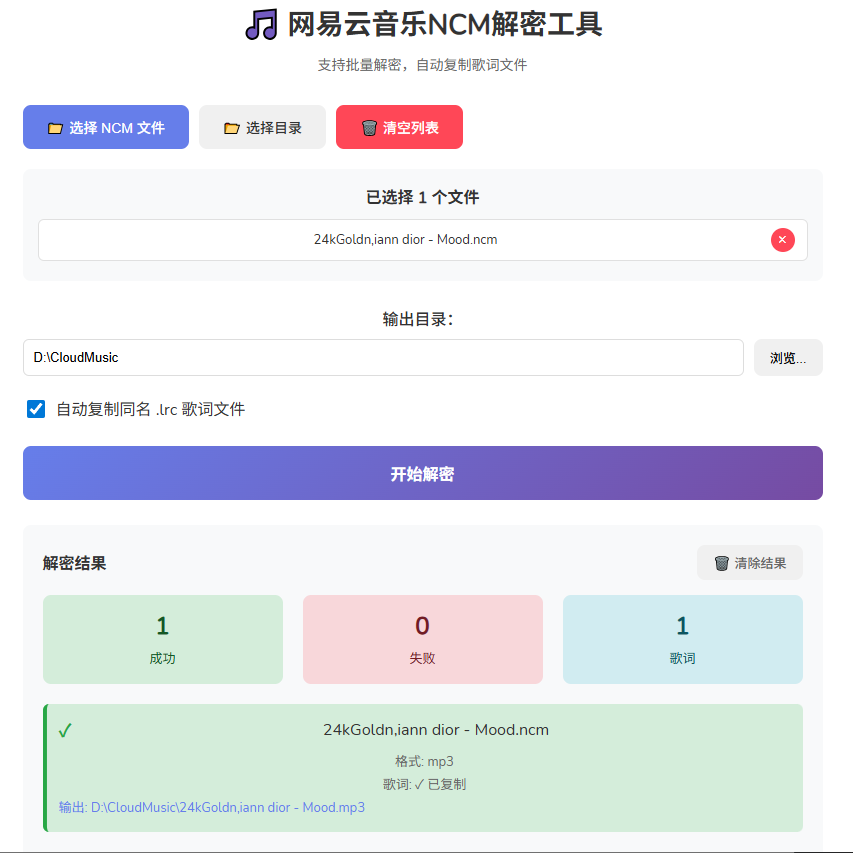This screenshot has height=853, width=853.
Task: Start decryption with 开始解密 button
Action: pos(423,473)
